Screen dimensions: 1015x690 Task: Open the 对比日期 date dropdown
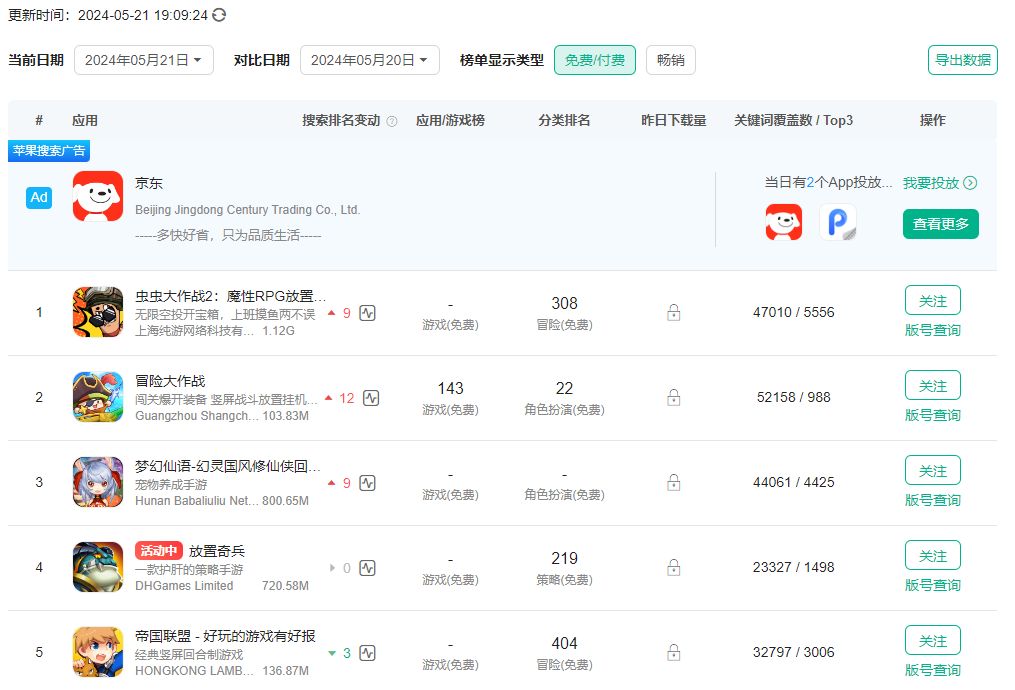click(370, 60)
